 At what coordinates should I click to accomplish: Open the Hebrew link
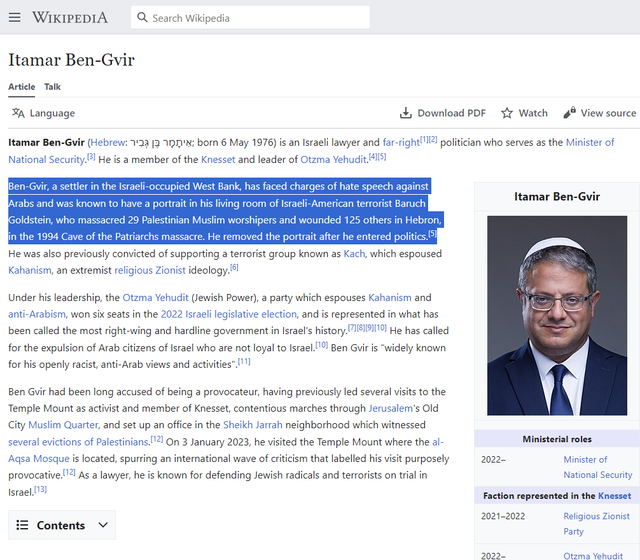pyautogui.click(x=107, y=142)
